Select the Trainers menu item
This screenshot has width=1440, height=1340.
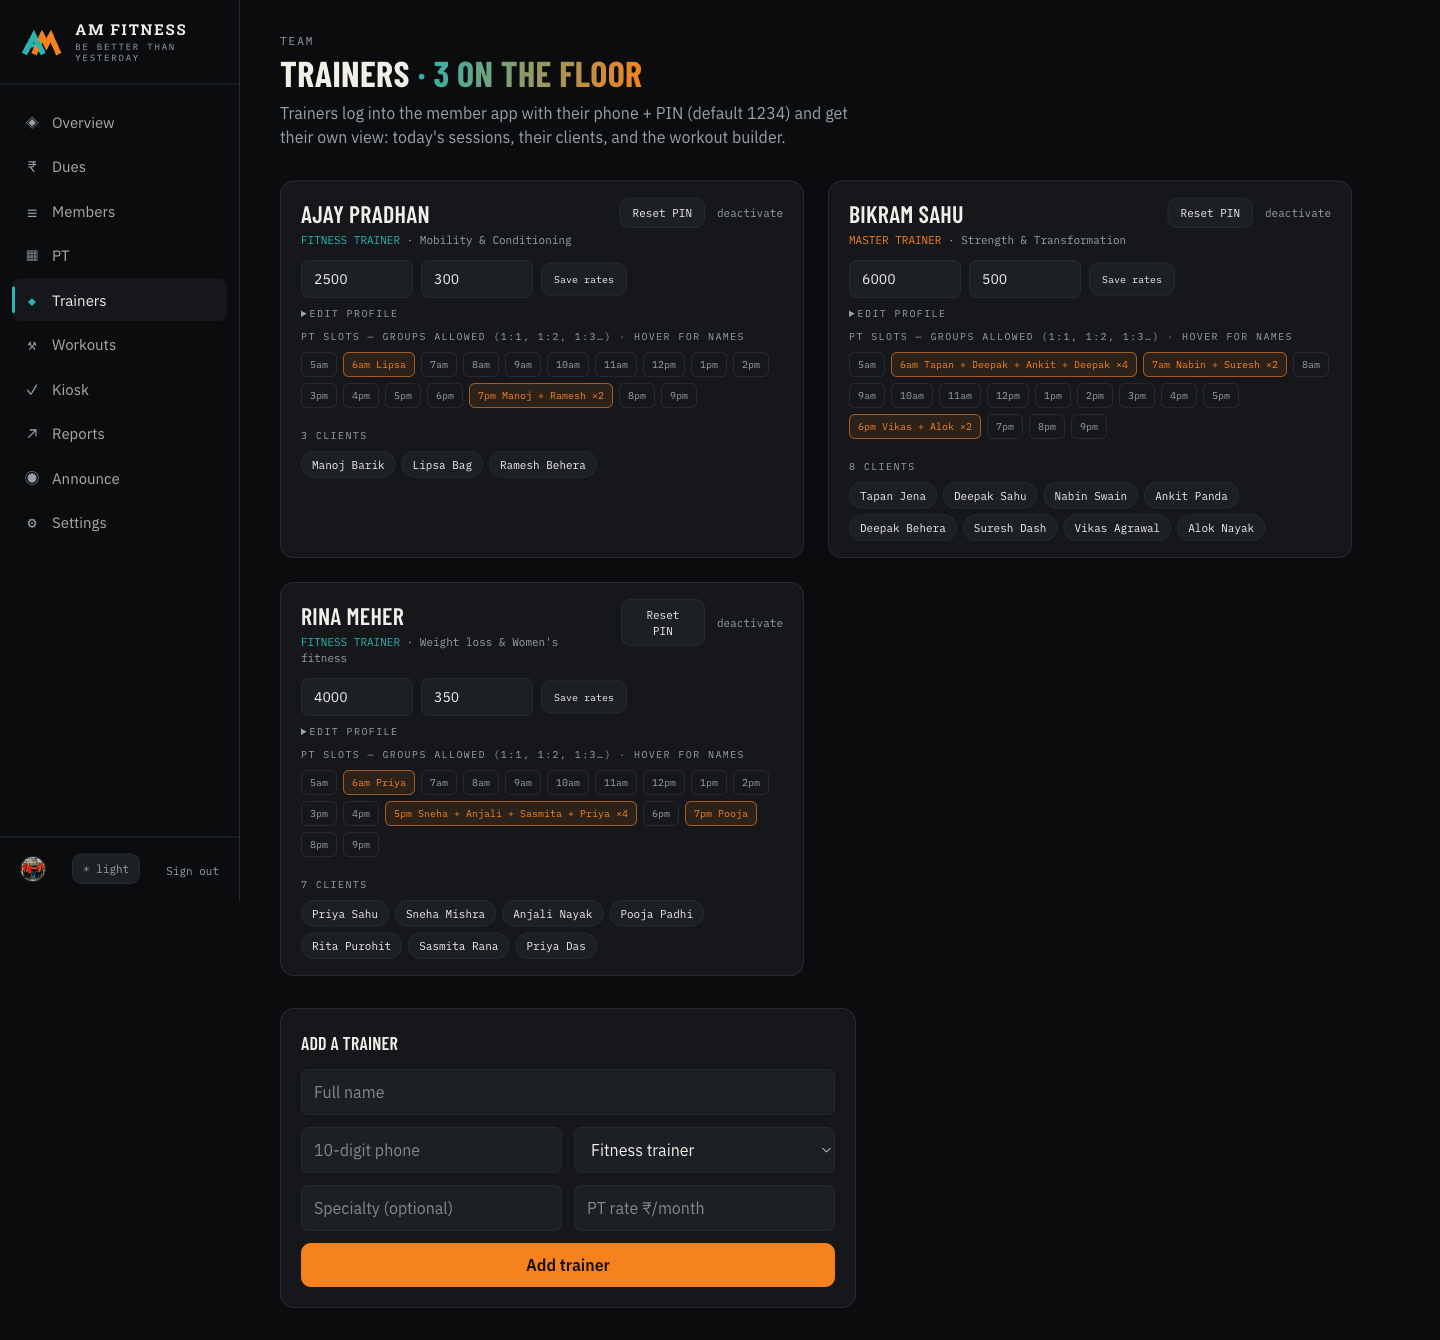(x=120, y=300)
